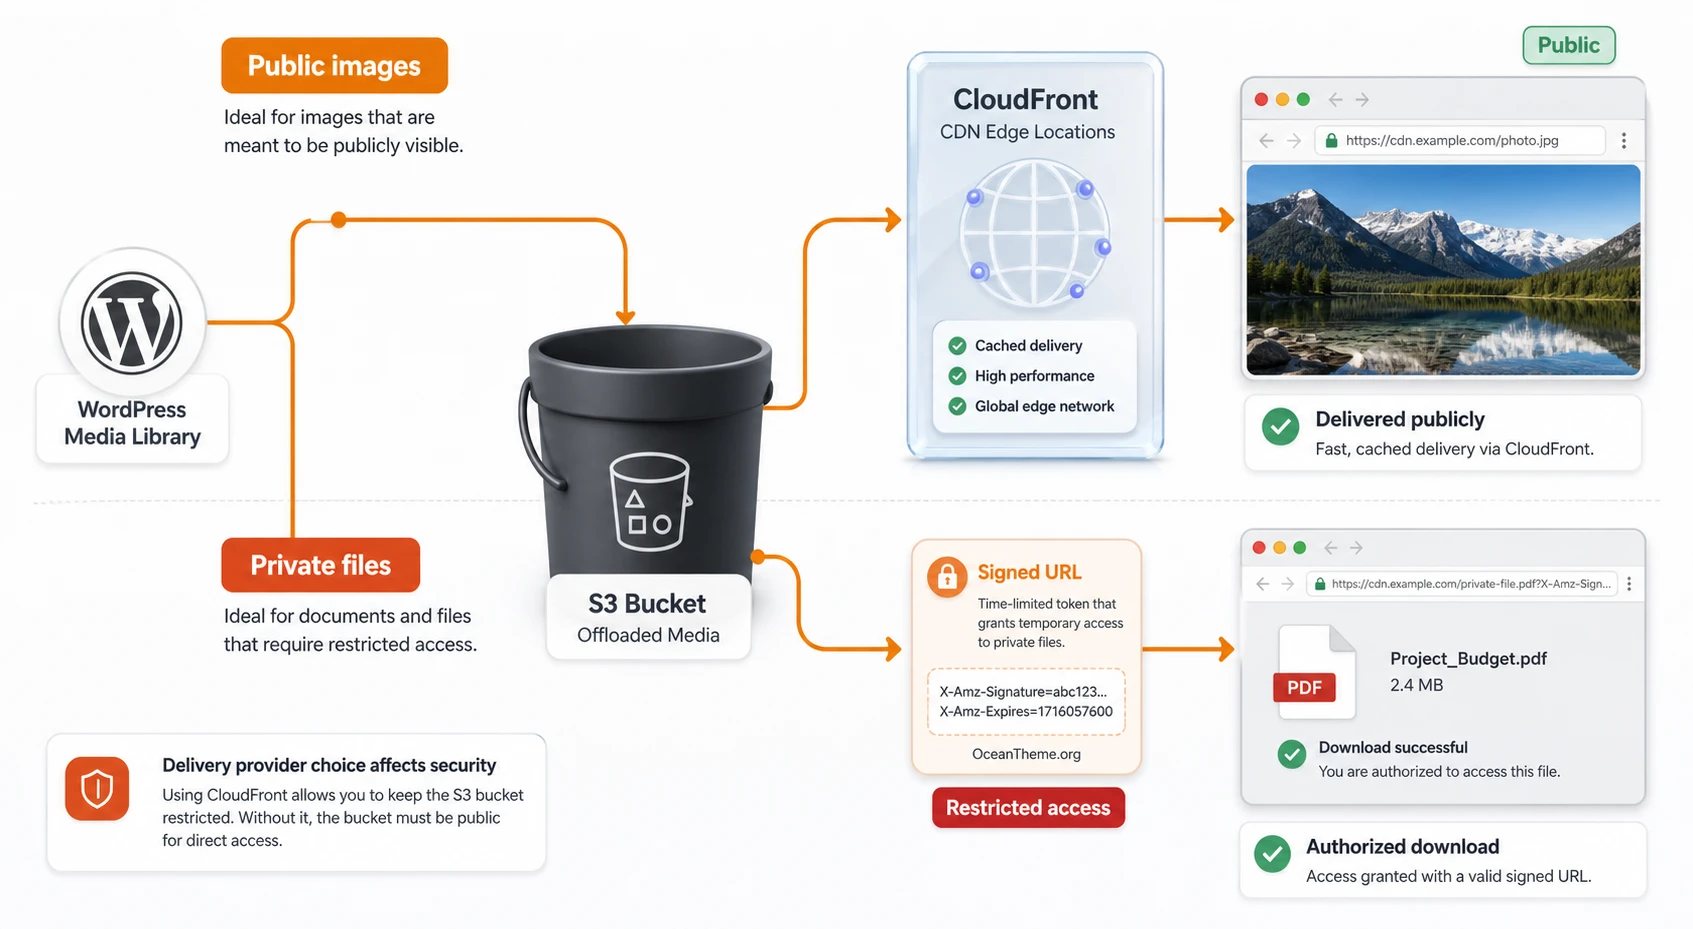Click the check next to Global edge network

pos(957,406)
